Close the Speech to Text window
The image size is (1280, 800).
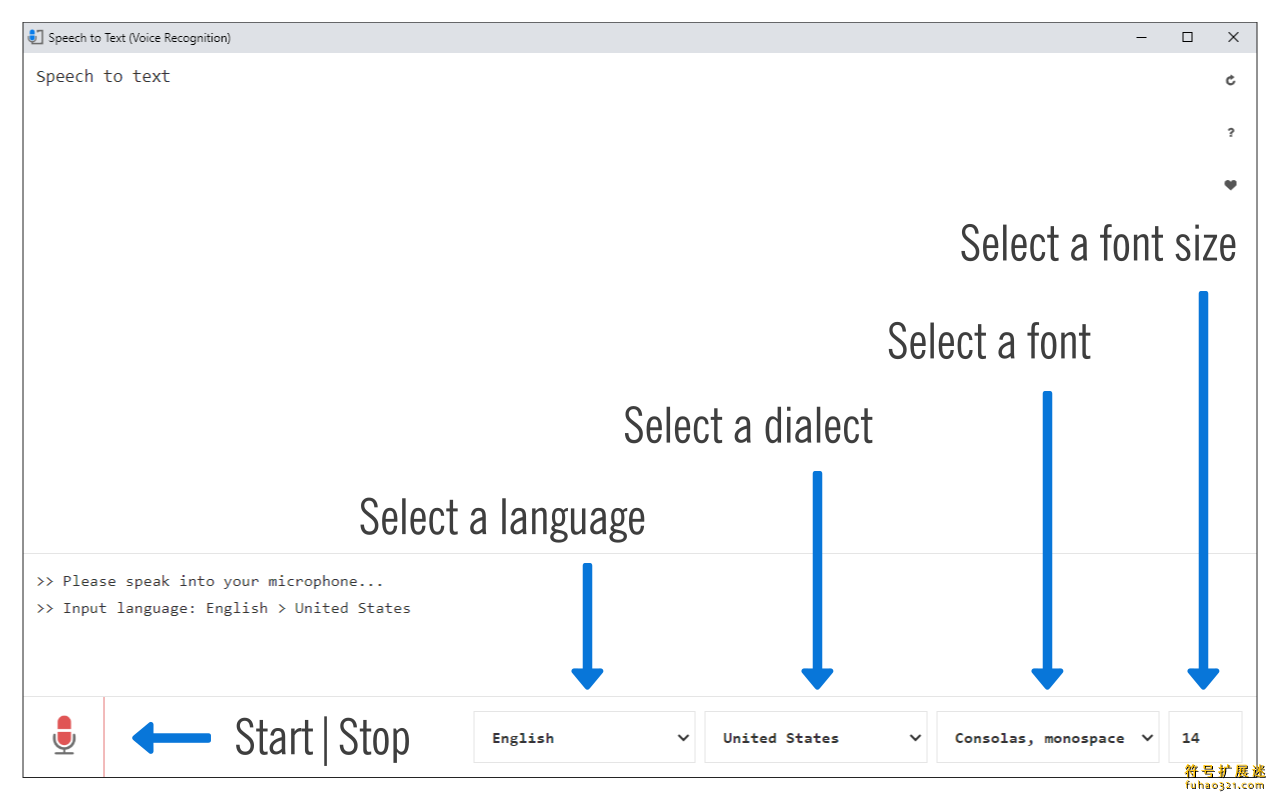point(1233,37)
